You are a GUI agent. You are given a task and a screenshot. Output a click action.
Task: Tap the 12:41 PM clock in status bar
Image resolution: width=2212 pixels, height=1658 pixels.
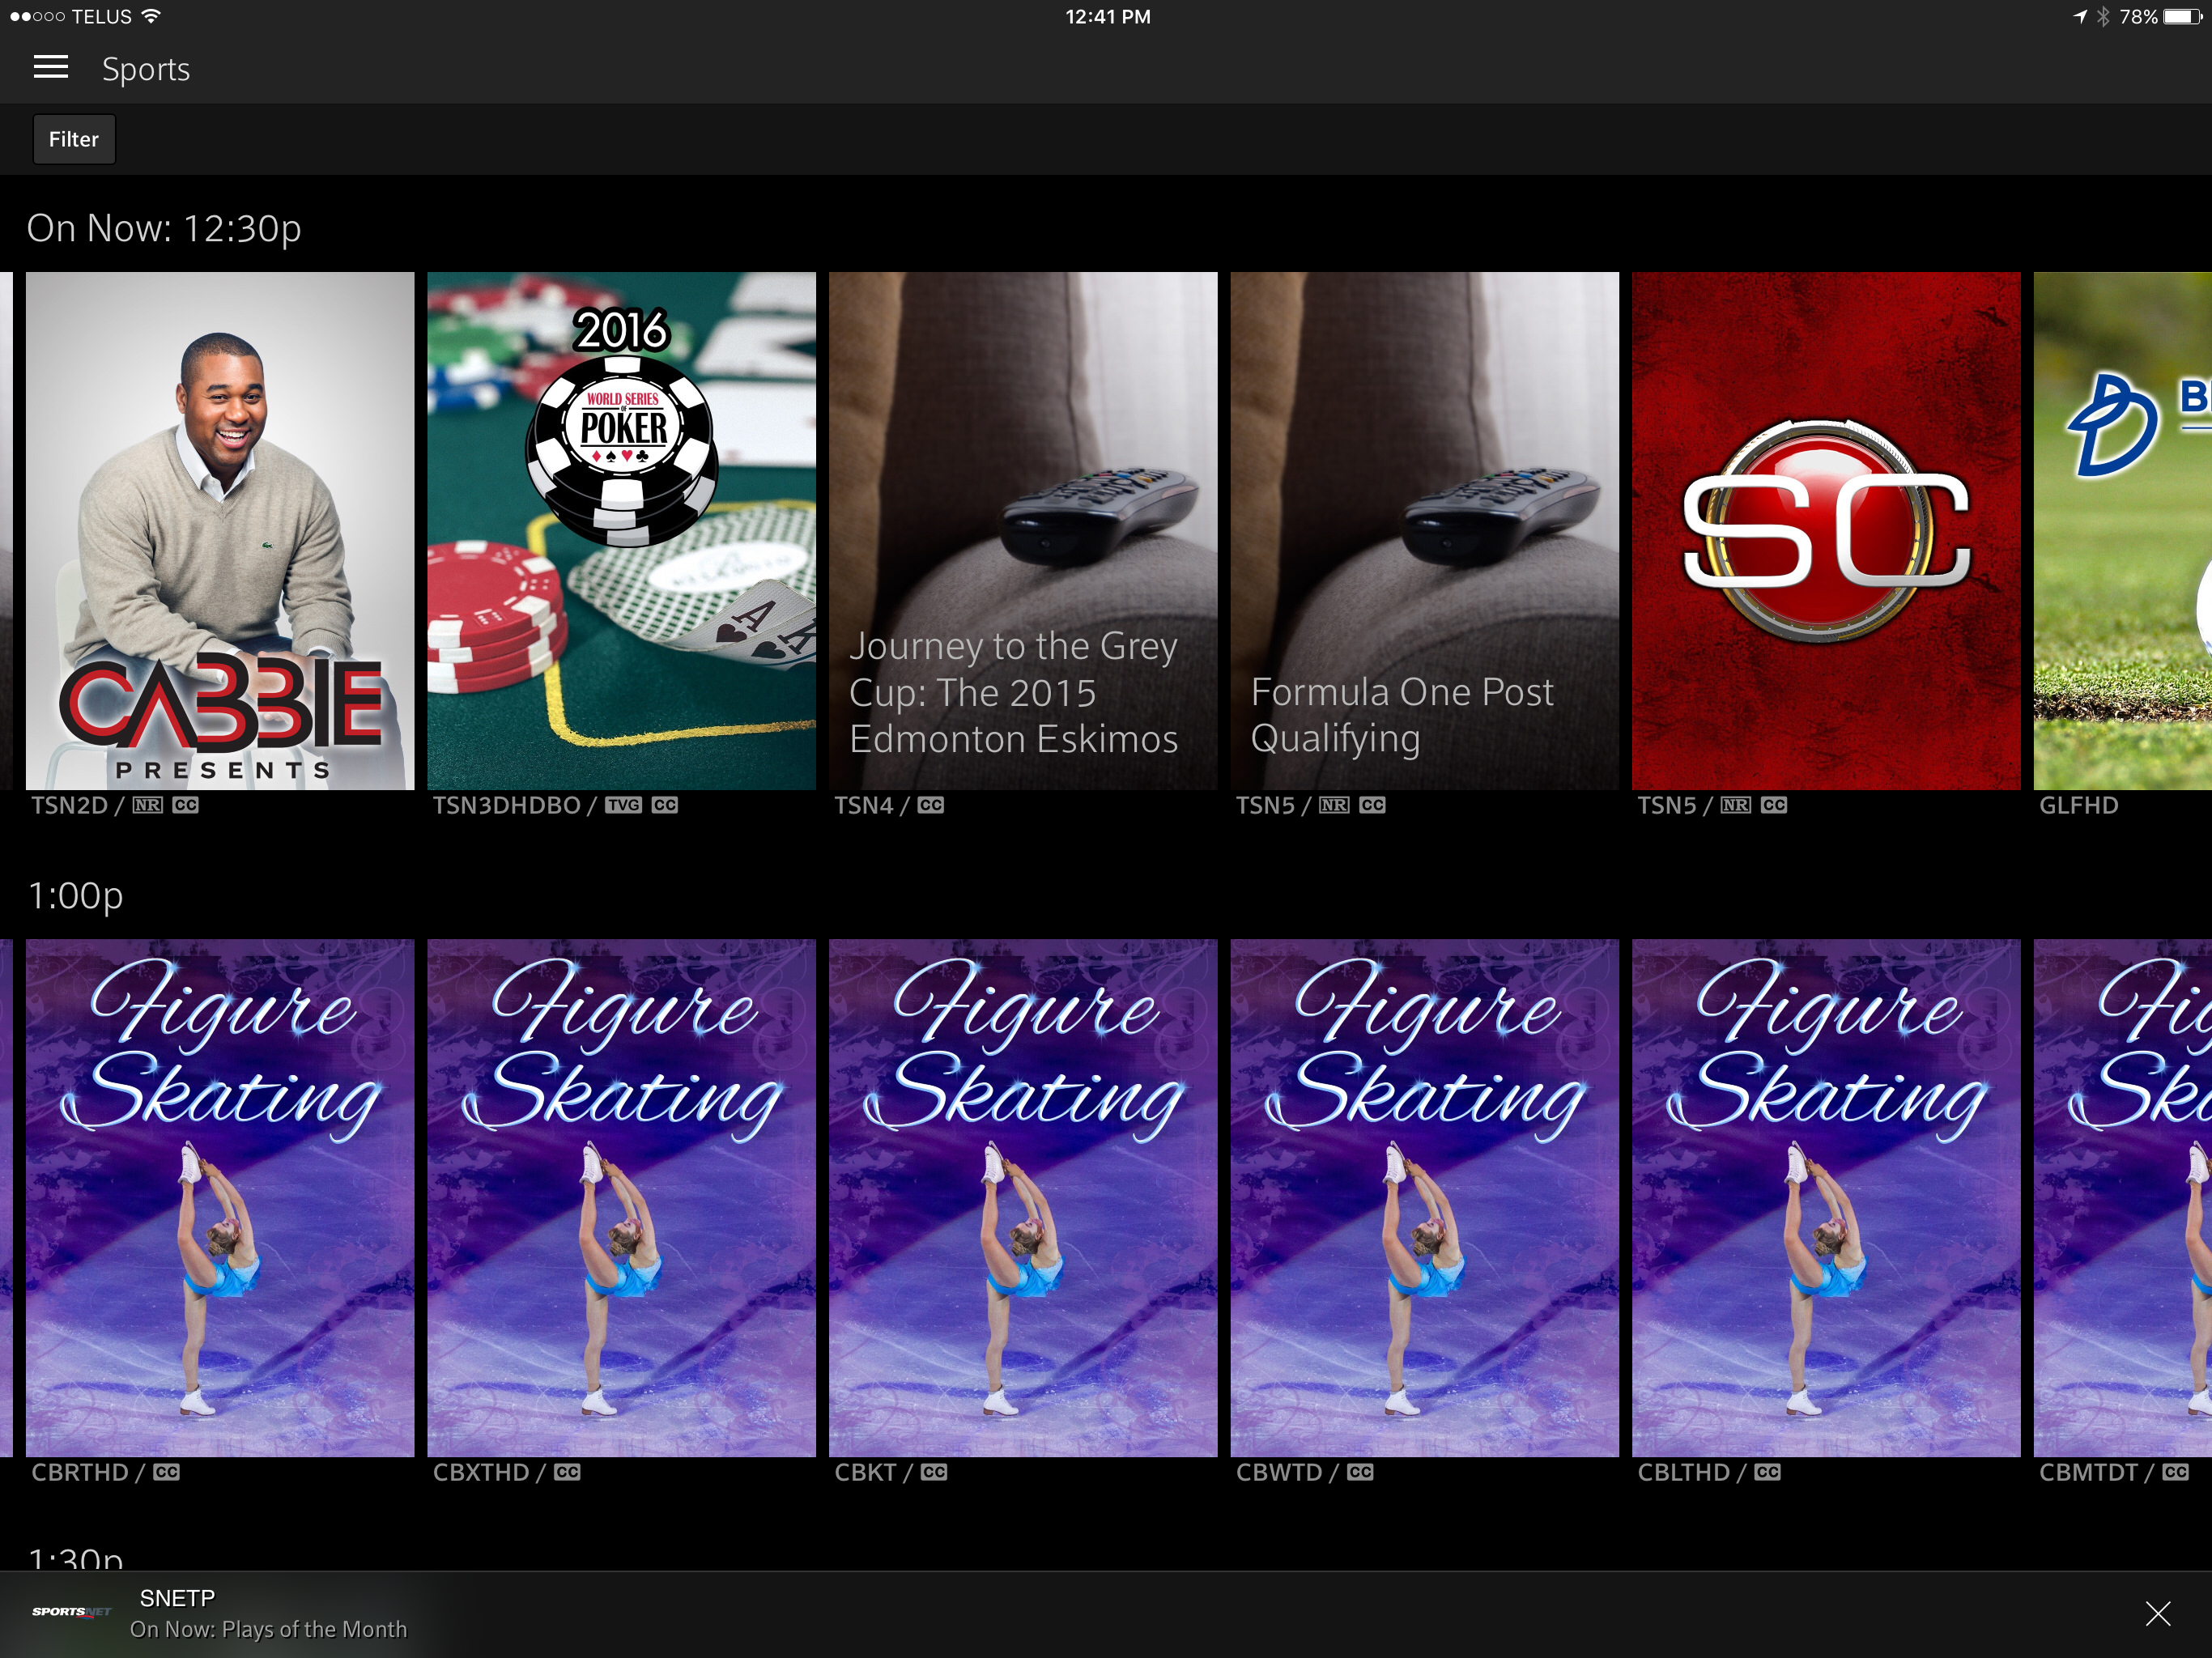[1107, 16]
